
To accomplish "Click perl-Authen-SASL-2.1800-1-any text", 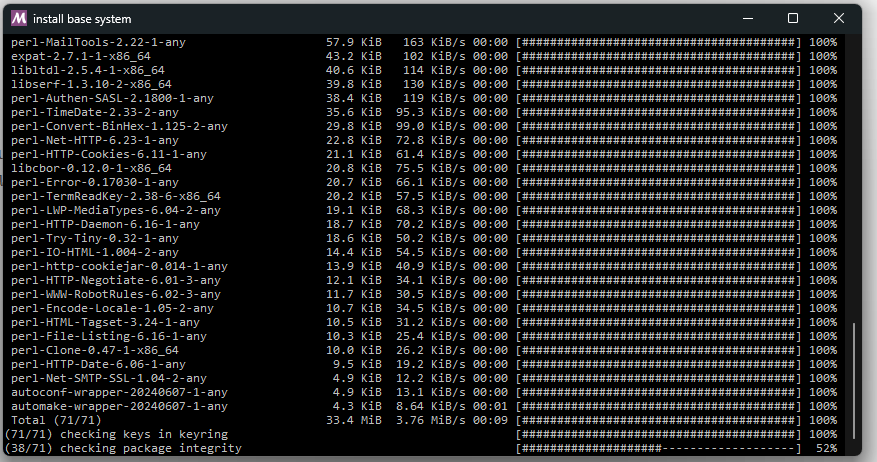I will (112, 98).
